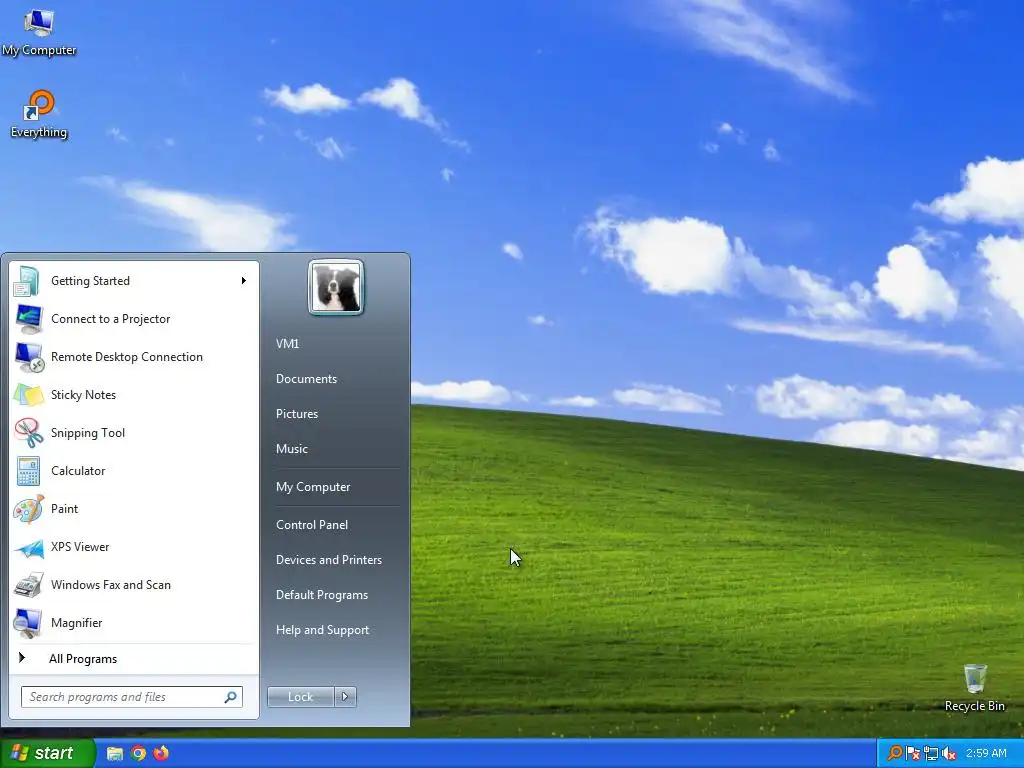Image resolution: width=1024 pixels, height=768 pixels.
Task: Click the Connect to a Projector label
Action: coord(110,319)
